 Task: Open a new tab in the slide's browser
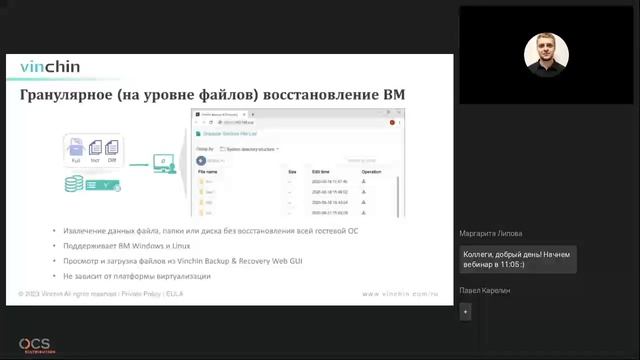coord(253,114)
